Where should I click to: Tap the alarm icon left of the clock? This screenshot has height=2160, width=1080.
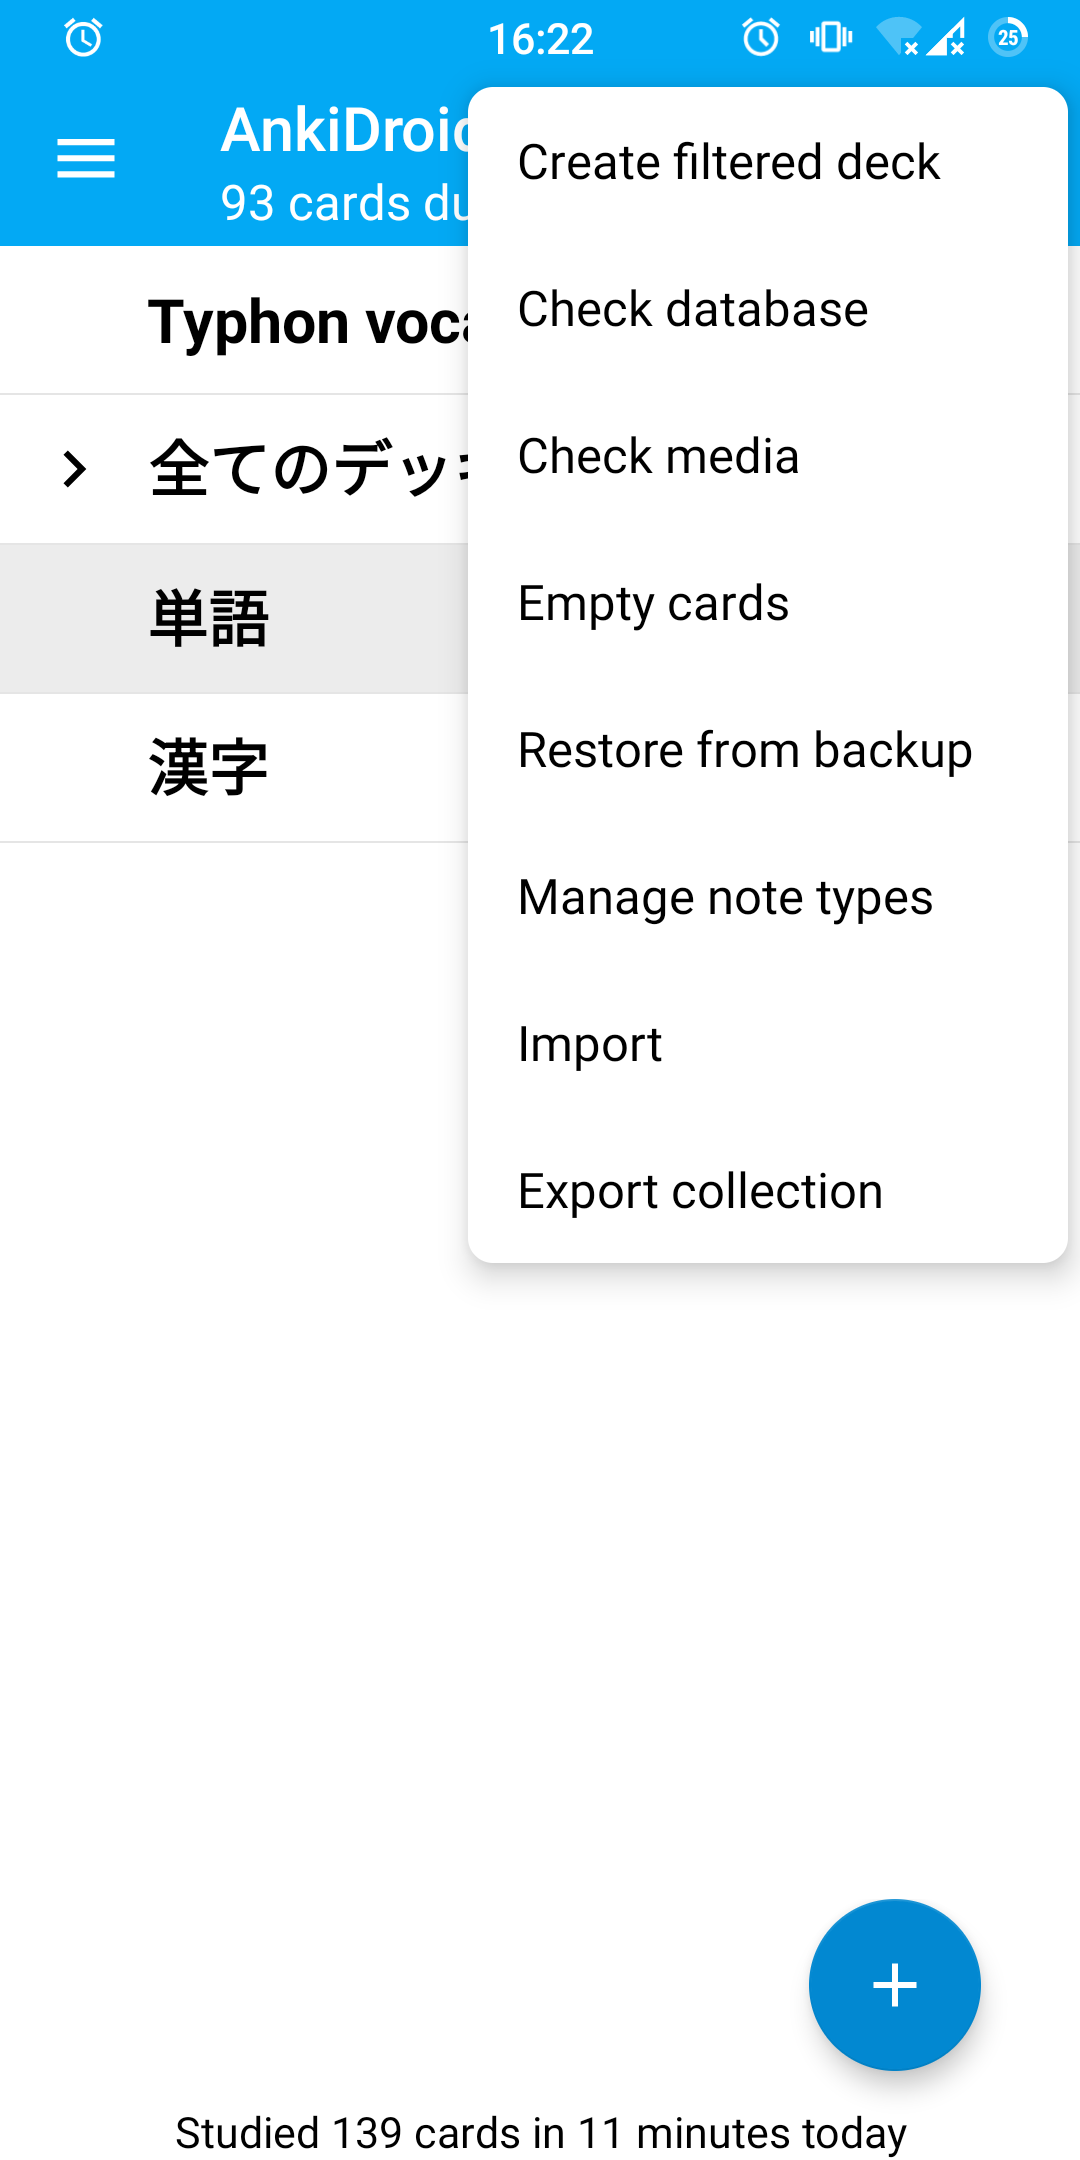pyautogui.click(x=83, y=38)
